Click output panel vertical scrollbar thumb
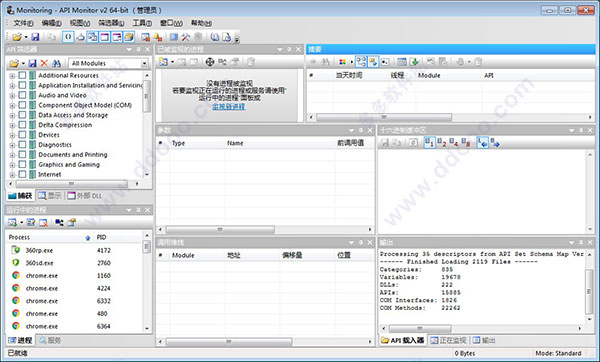 [589, 292]
